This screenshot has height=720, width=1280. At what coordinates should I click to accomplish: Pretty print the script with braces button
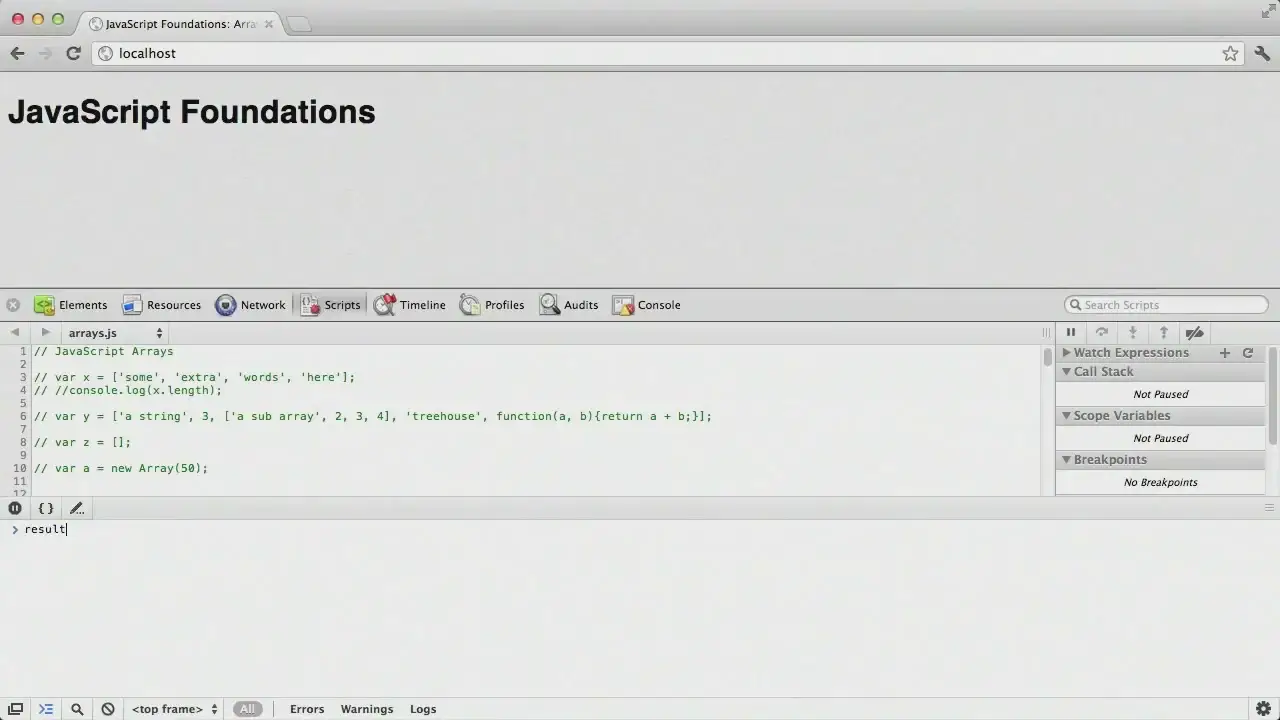(x=46, y=508)
